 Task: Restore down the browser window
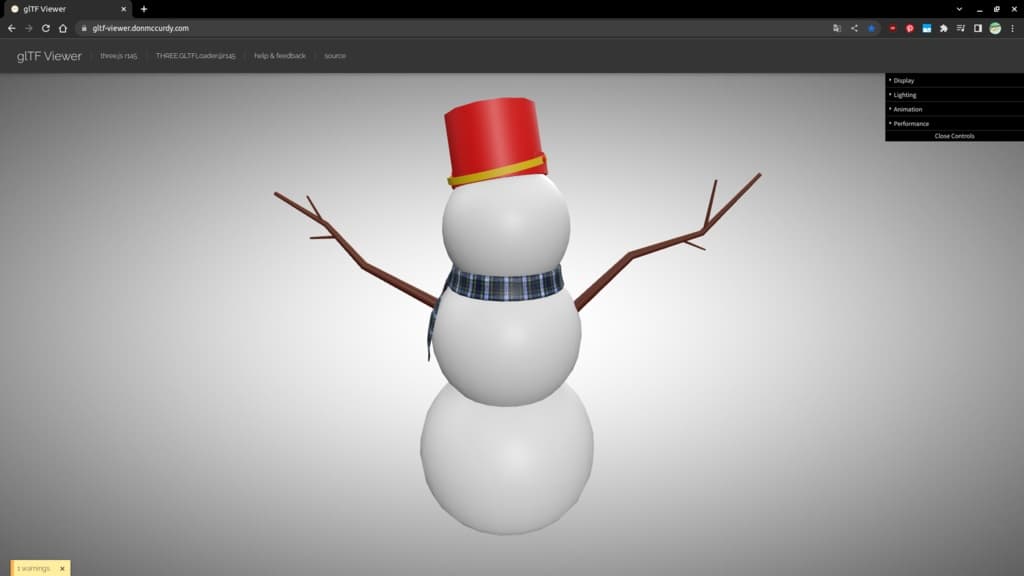point(997,9)
